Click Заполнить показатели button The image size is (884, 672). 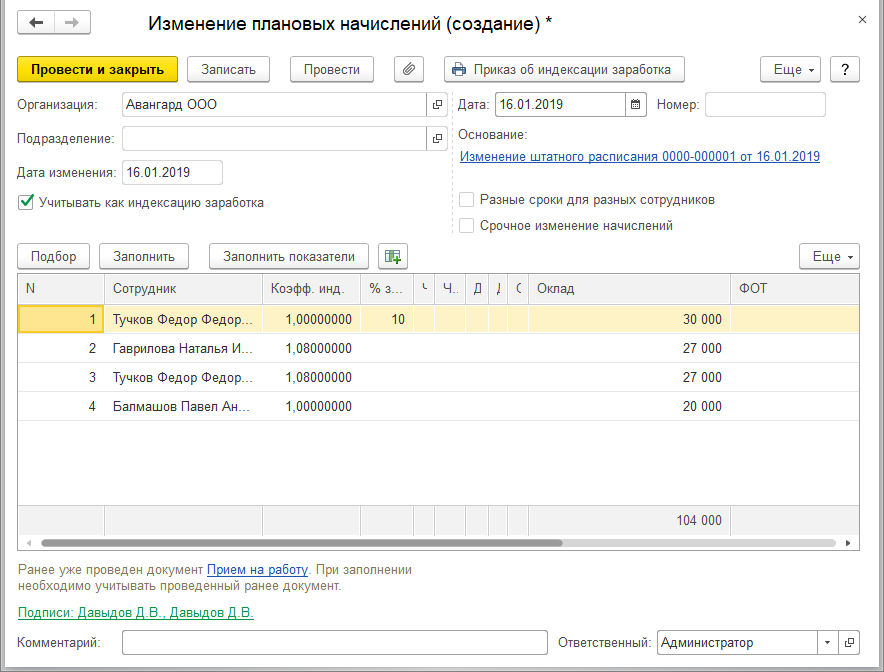point(289,257)
